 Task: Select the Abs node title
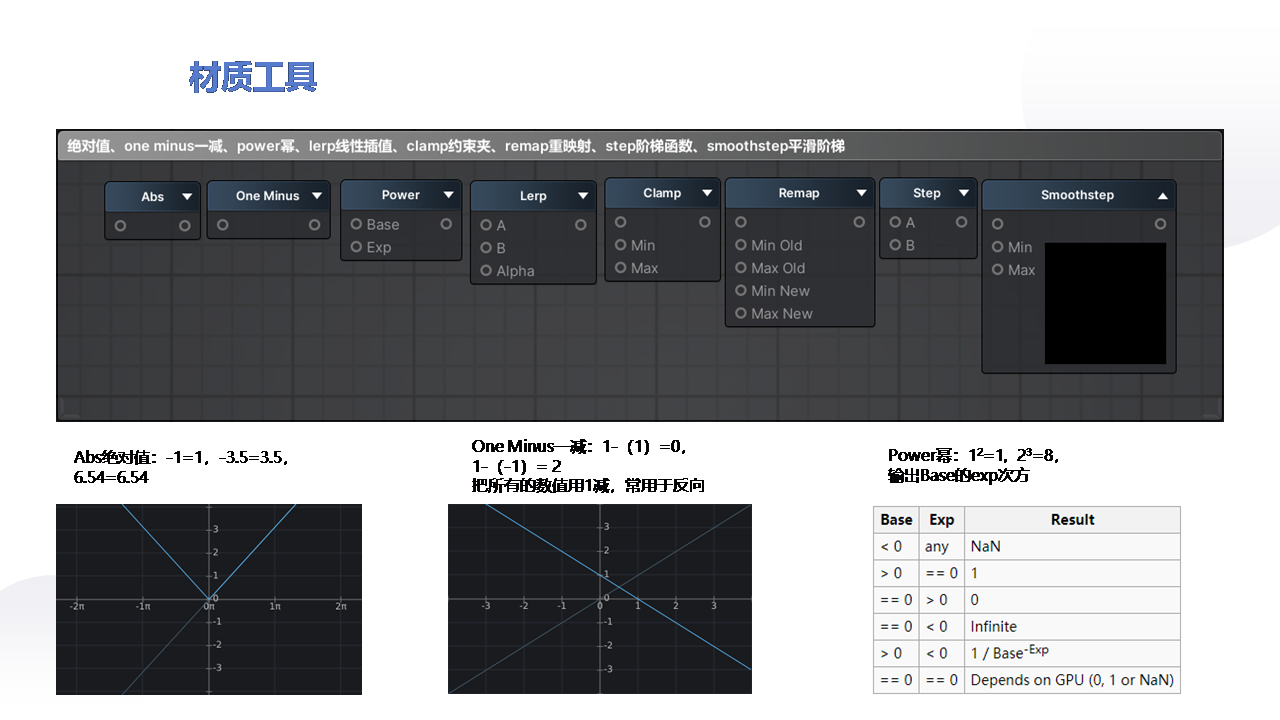(153, 197)
